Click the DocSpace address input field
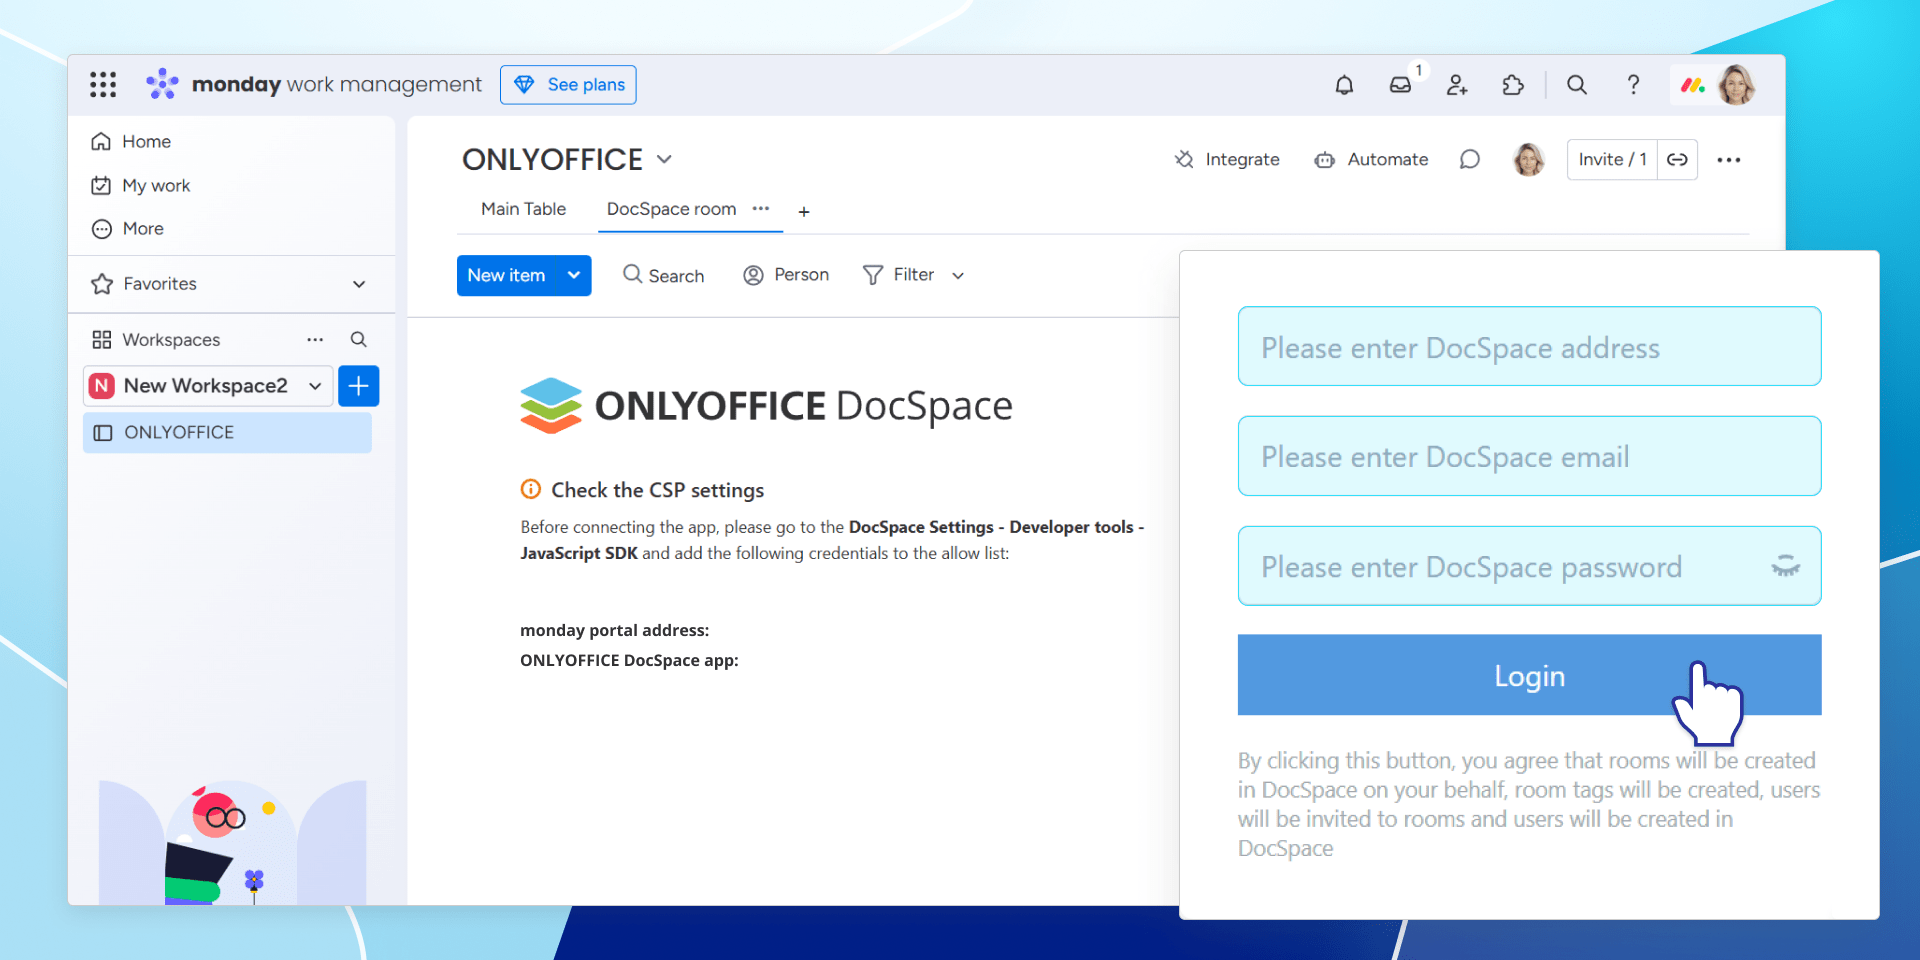 point(1529,347)
